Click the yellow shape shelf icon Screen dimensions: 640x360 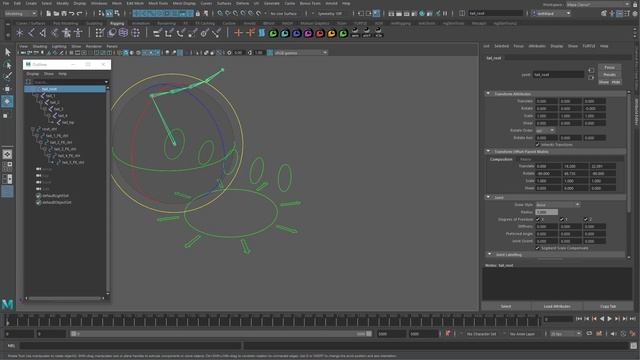tap(331, 33)
